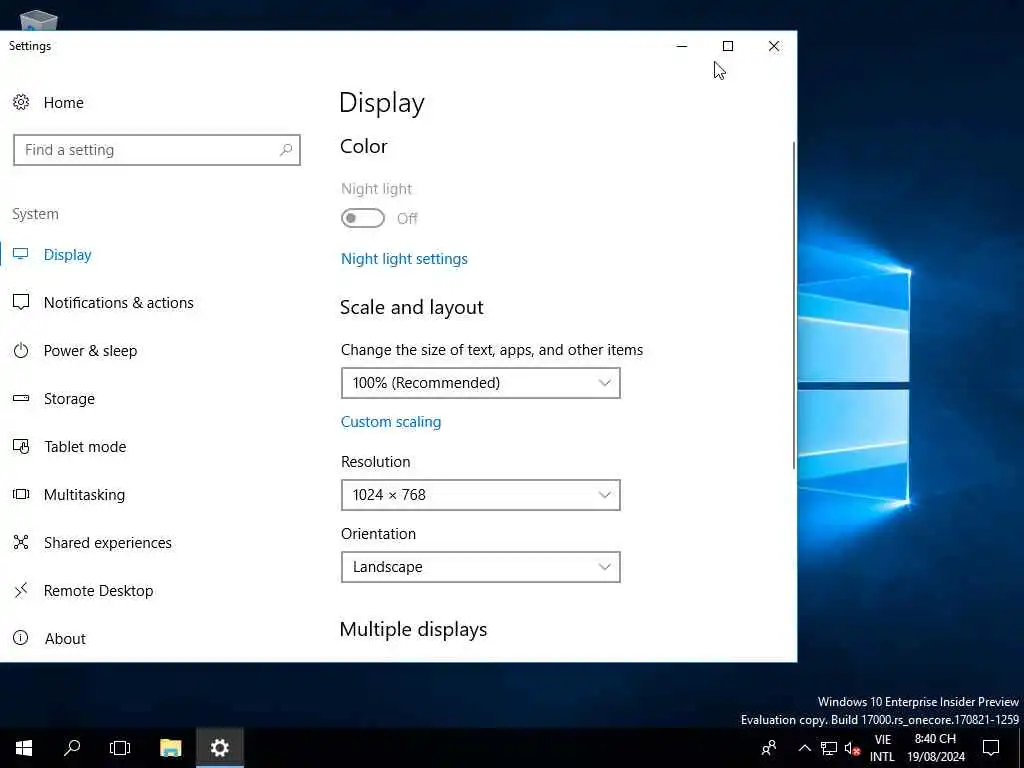The height and width of the screenshot is (768, 1024).
Task: Click the network icon in system tray
Action: [x=829, y=748]
